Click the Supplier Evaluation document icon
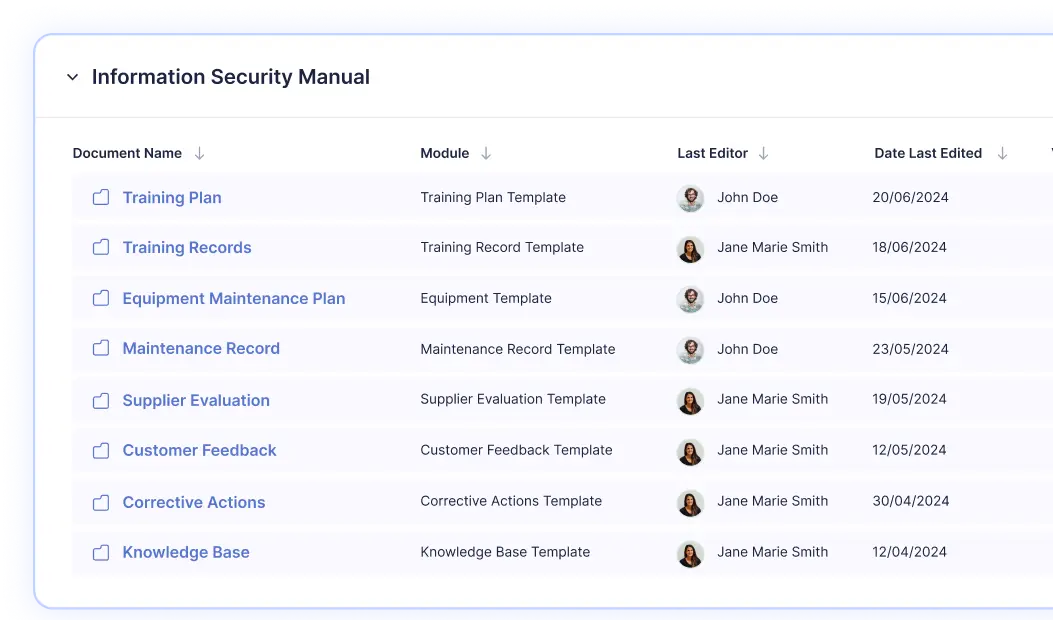 101,401
